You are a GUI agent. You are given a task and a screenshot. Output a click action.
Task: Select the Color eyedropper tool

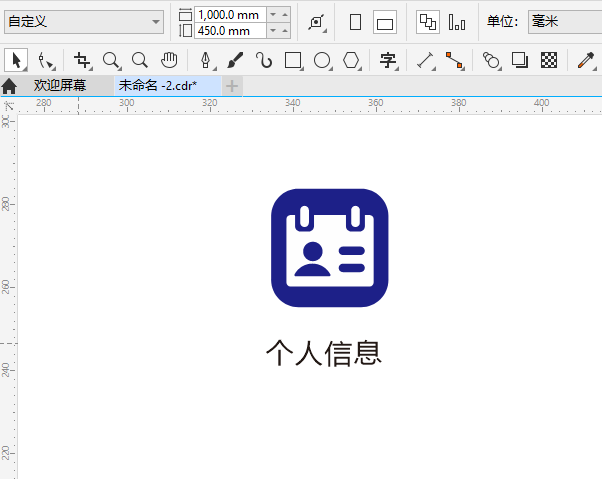[586, 61]
